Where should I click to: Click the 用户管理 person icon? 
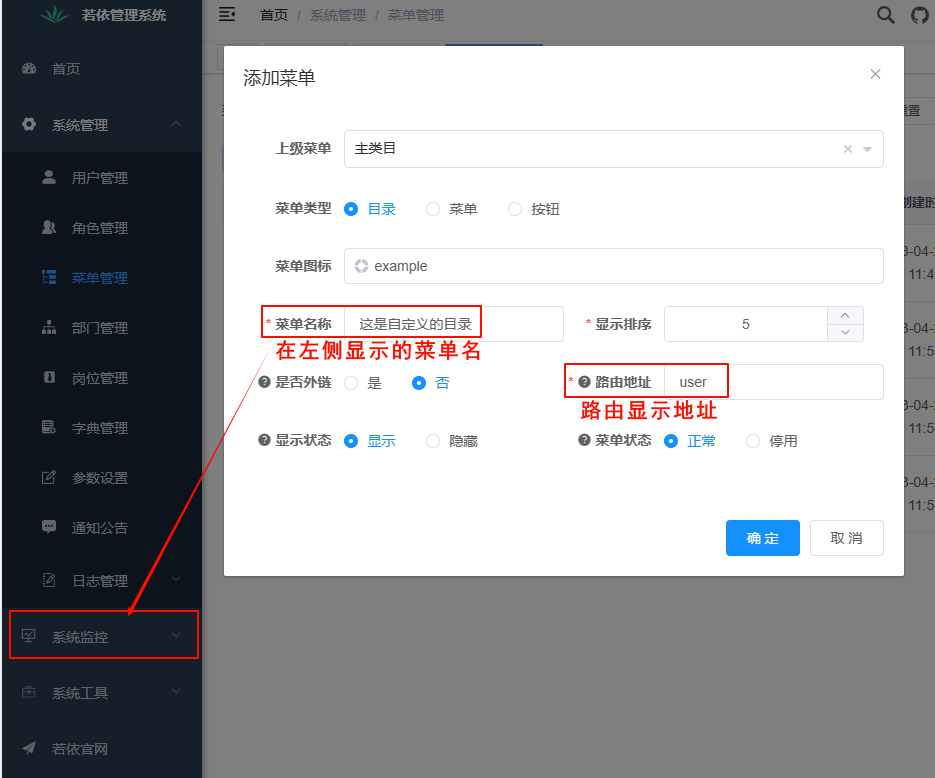tap(49, 177)
